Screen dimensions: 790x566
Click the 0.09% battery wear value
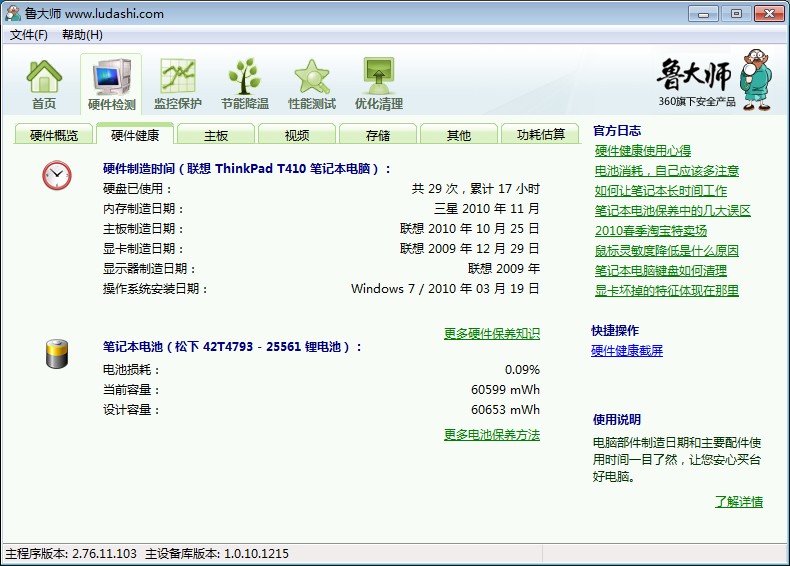point(522,370)
